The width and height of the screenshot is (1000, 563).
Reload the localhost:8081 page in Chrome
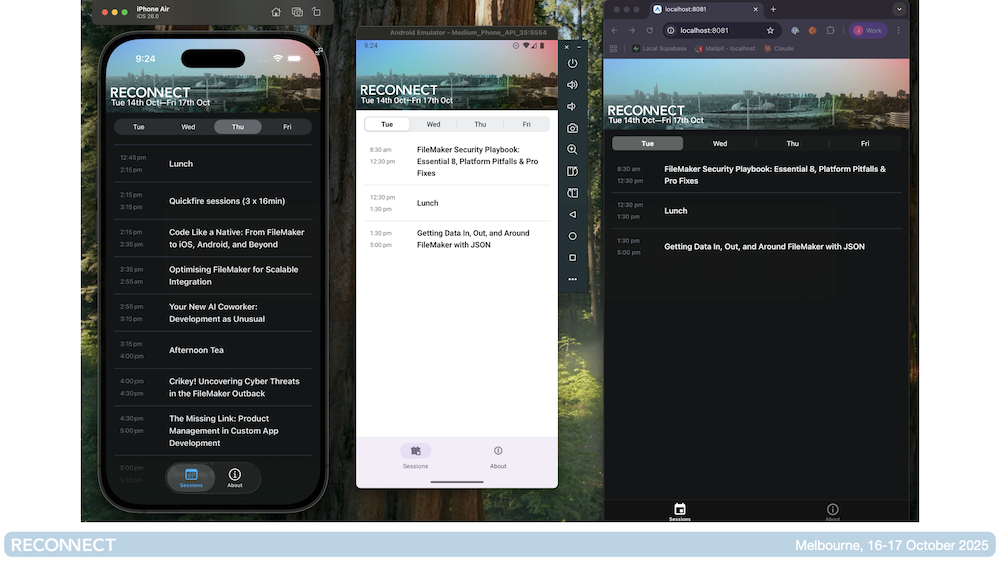tap(649, 31)
